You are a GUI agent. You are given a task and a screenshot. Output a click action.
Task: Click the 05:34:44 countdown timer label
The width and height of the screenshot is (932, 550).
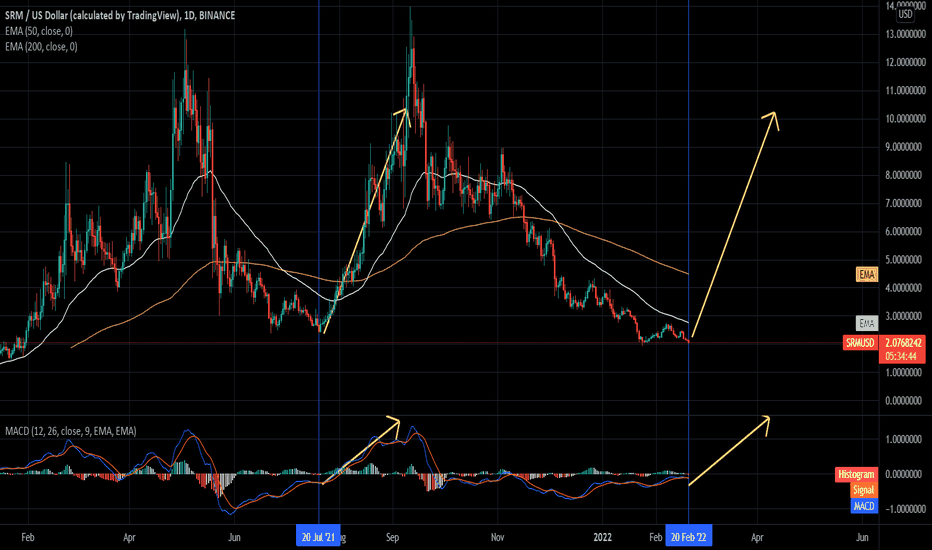tap(902, 356)
